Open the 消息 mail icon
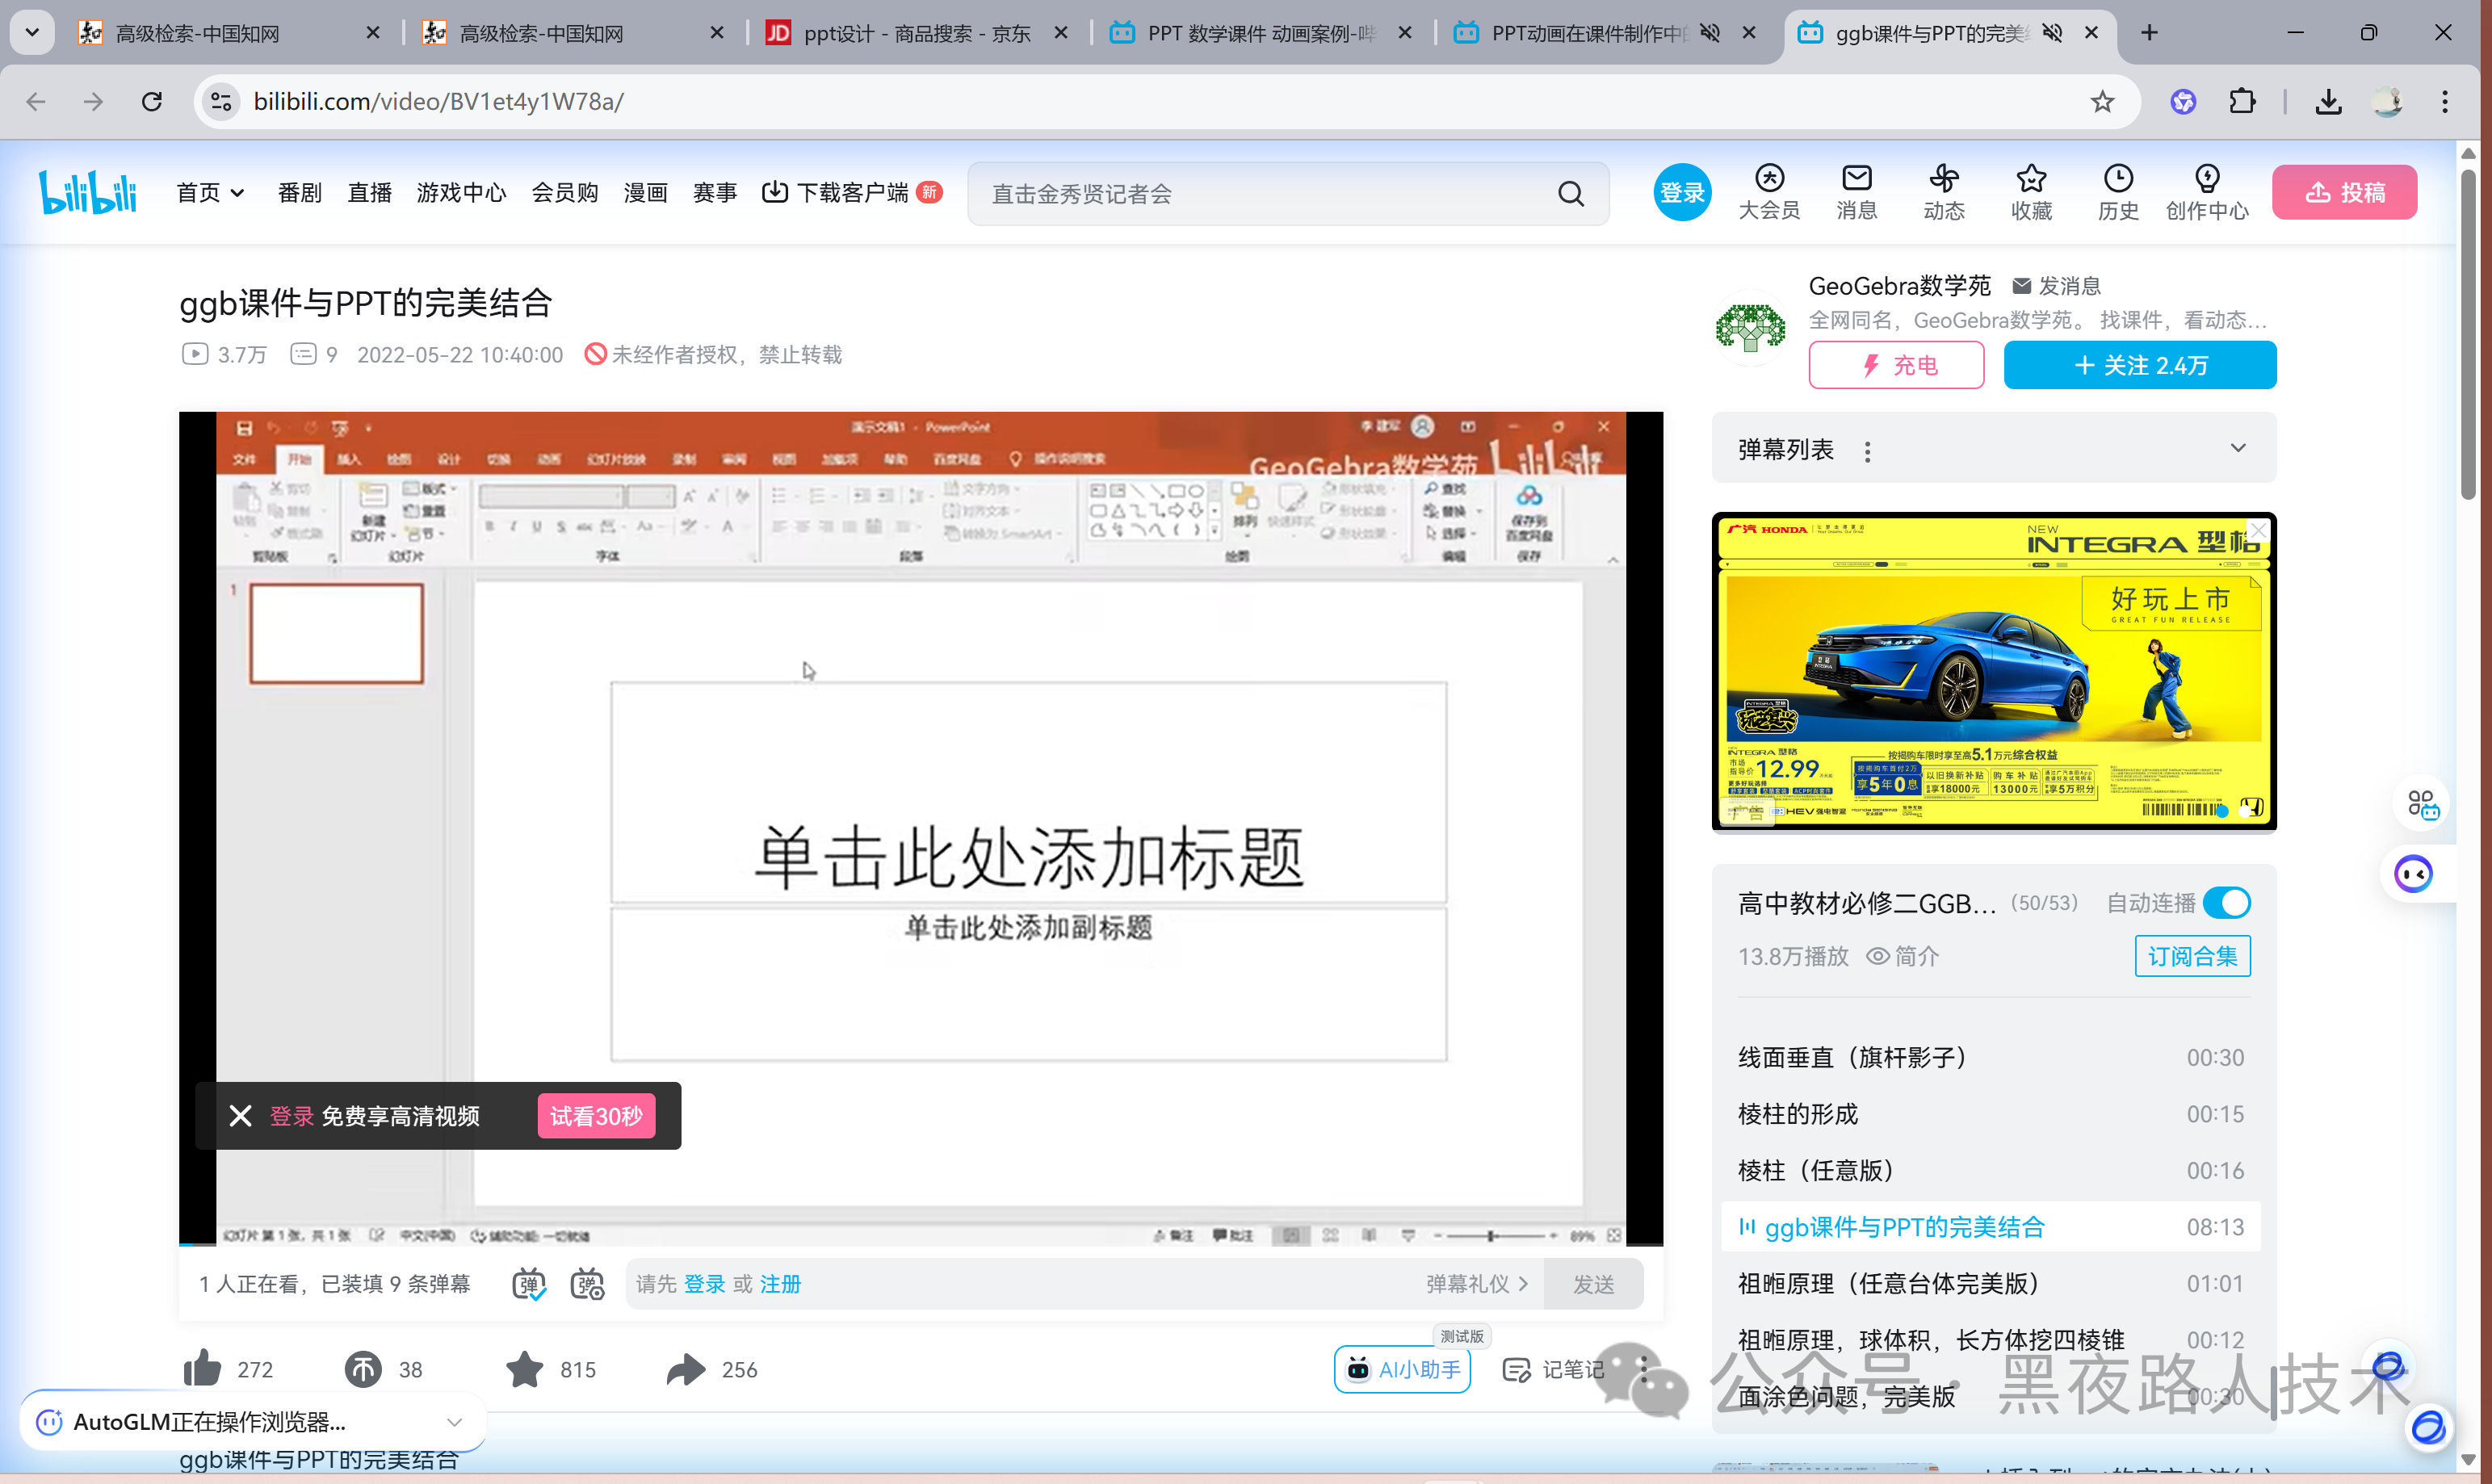This screenshot has width=2492, height=1484. 1856,179
